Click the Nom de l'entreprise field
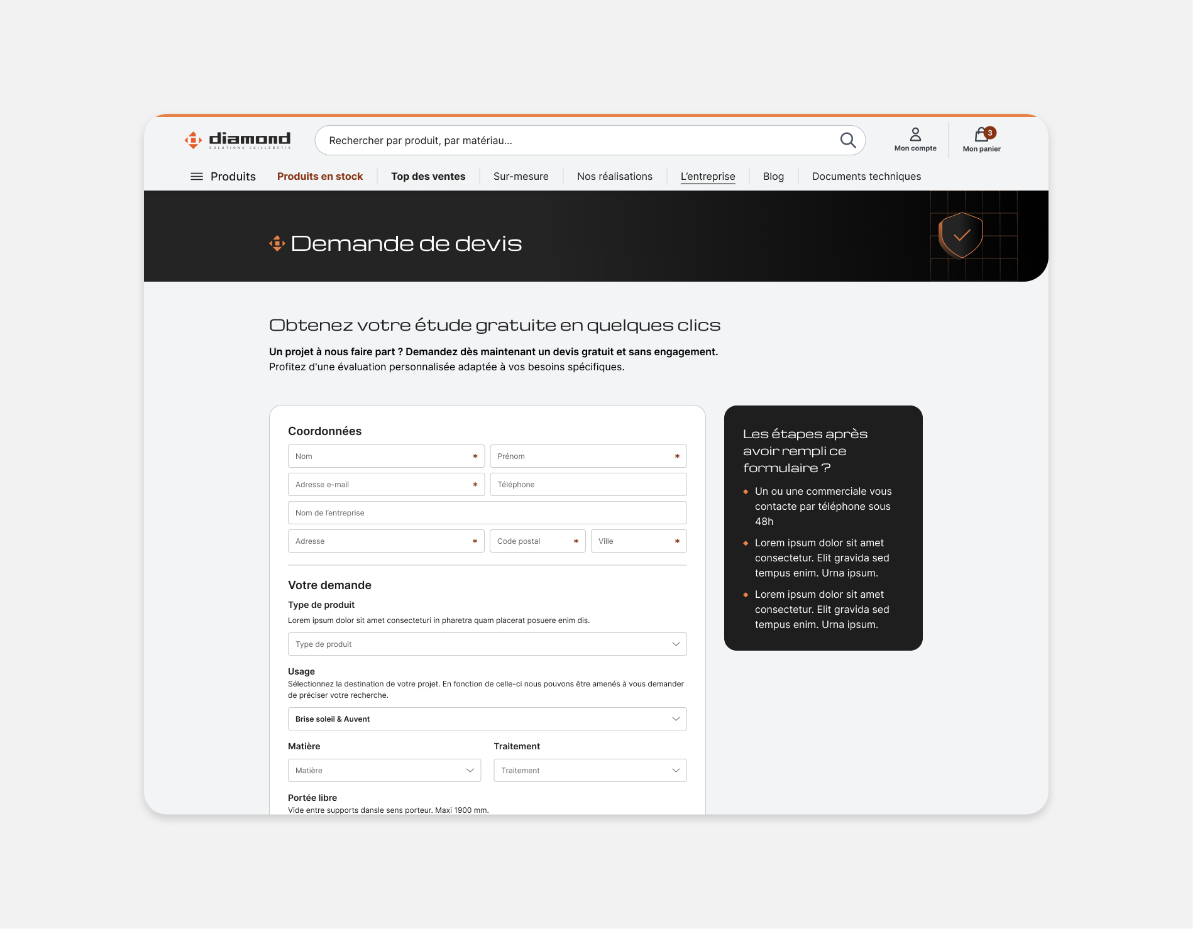 coord(487,513)
